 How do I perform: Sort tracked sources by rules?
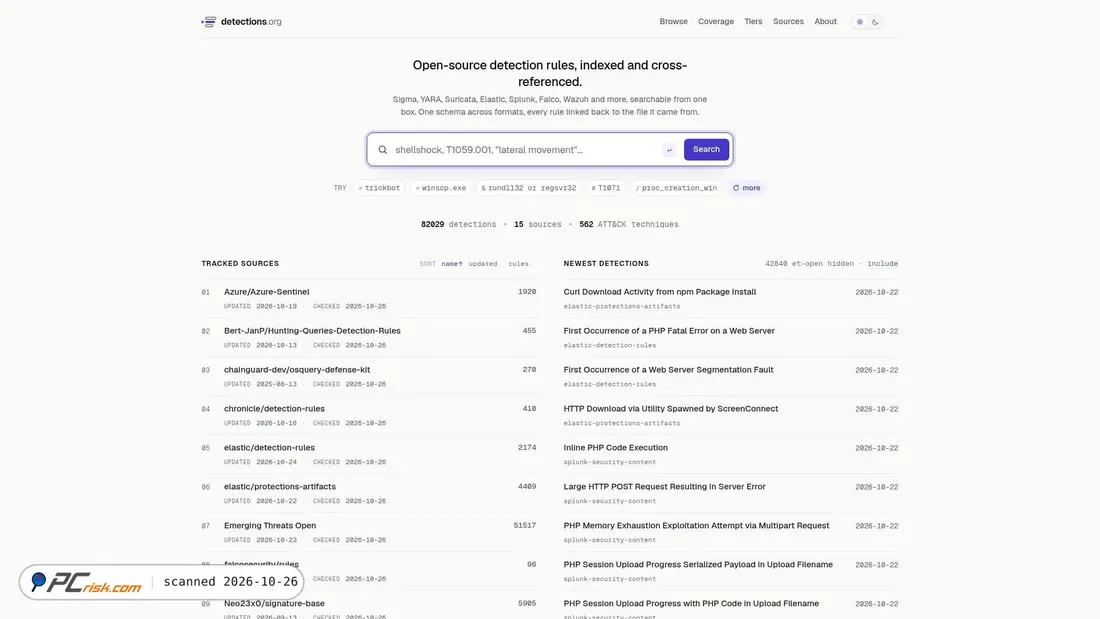tap(518, 264)
